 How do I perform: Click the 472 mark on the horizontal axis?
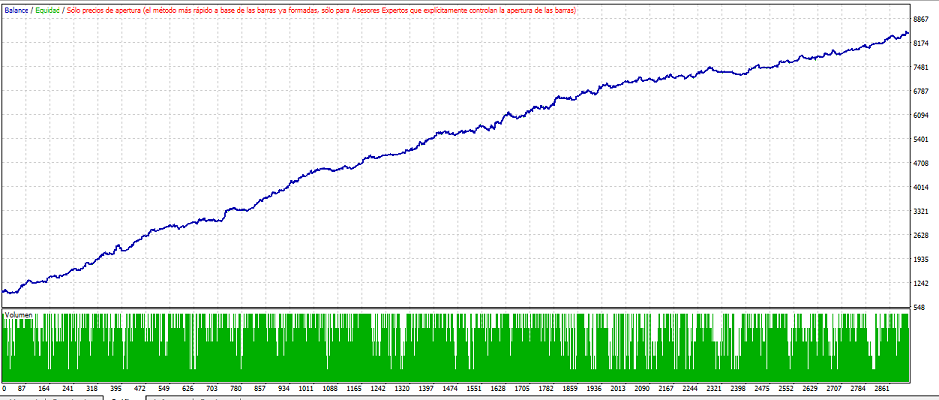[x=140, y=389]
